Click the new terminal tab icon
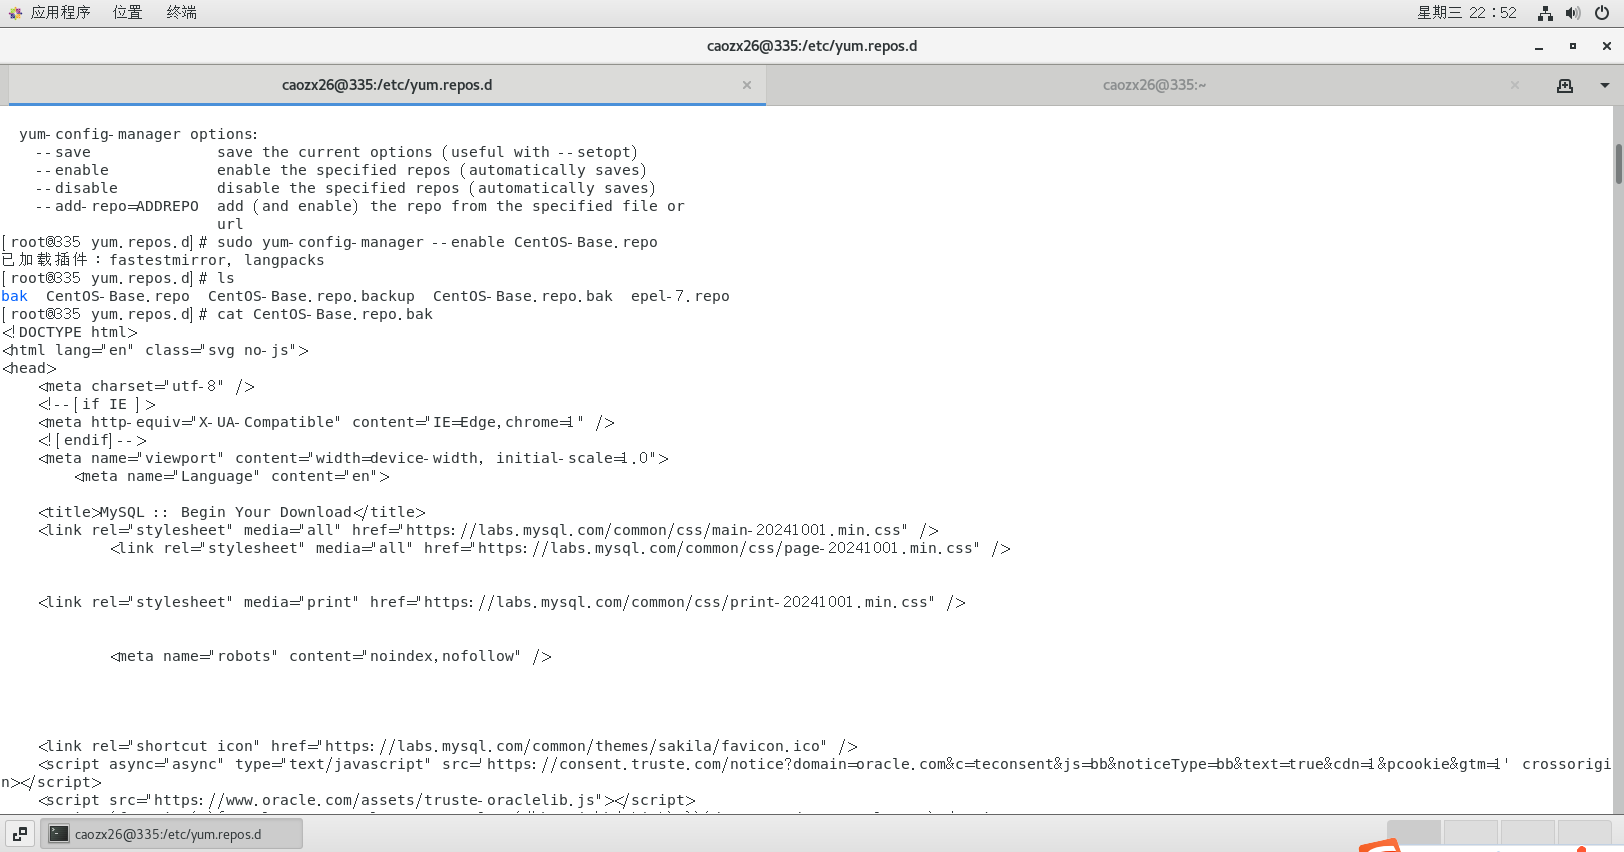Screen dimensions: 1624x852 (1565, 86)
